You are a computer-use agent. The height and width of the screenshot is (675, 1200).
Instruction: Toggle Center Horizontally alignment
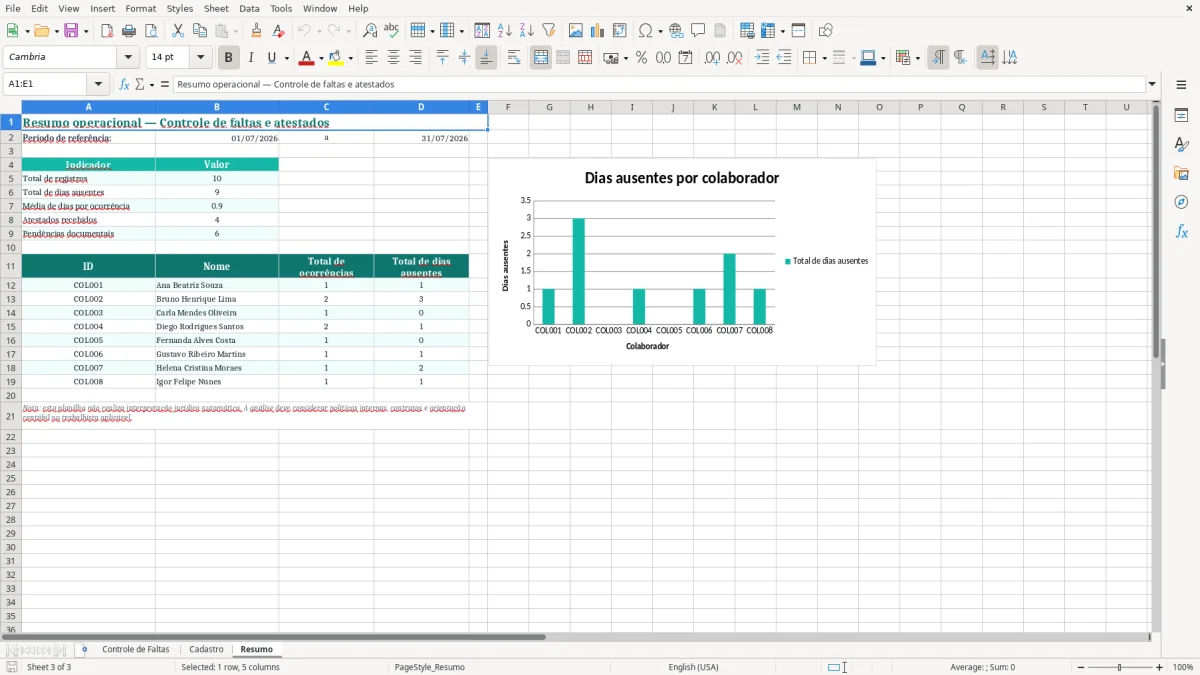pos(394,58)
